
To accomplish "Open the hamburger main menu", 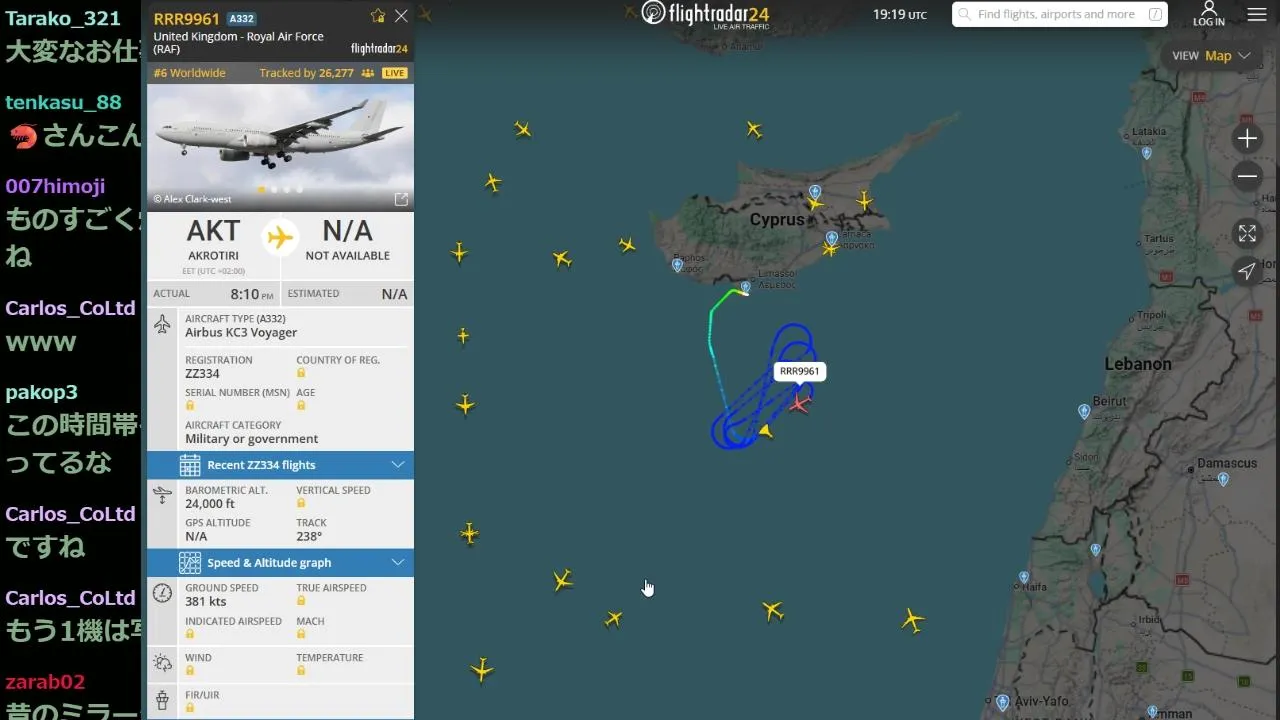I will click(x=1257, y=15).
